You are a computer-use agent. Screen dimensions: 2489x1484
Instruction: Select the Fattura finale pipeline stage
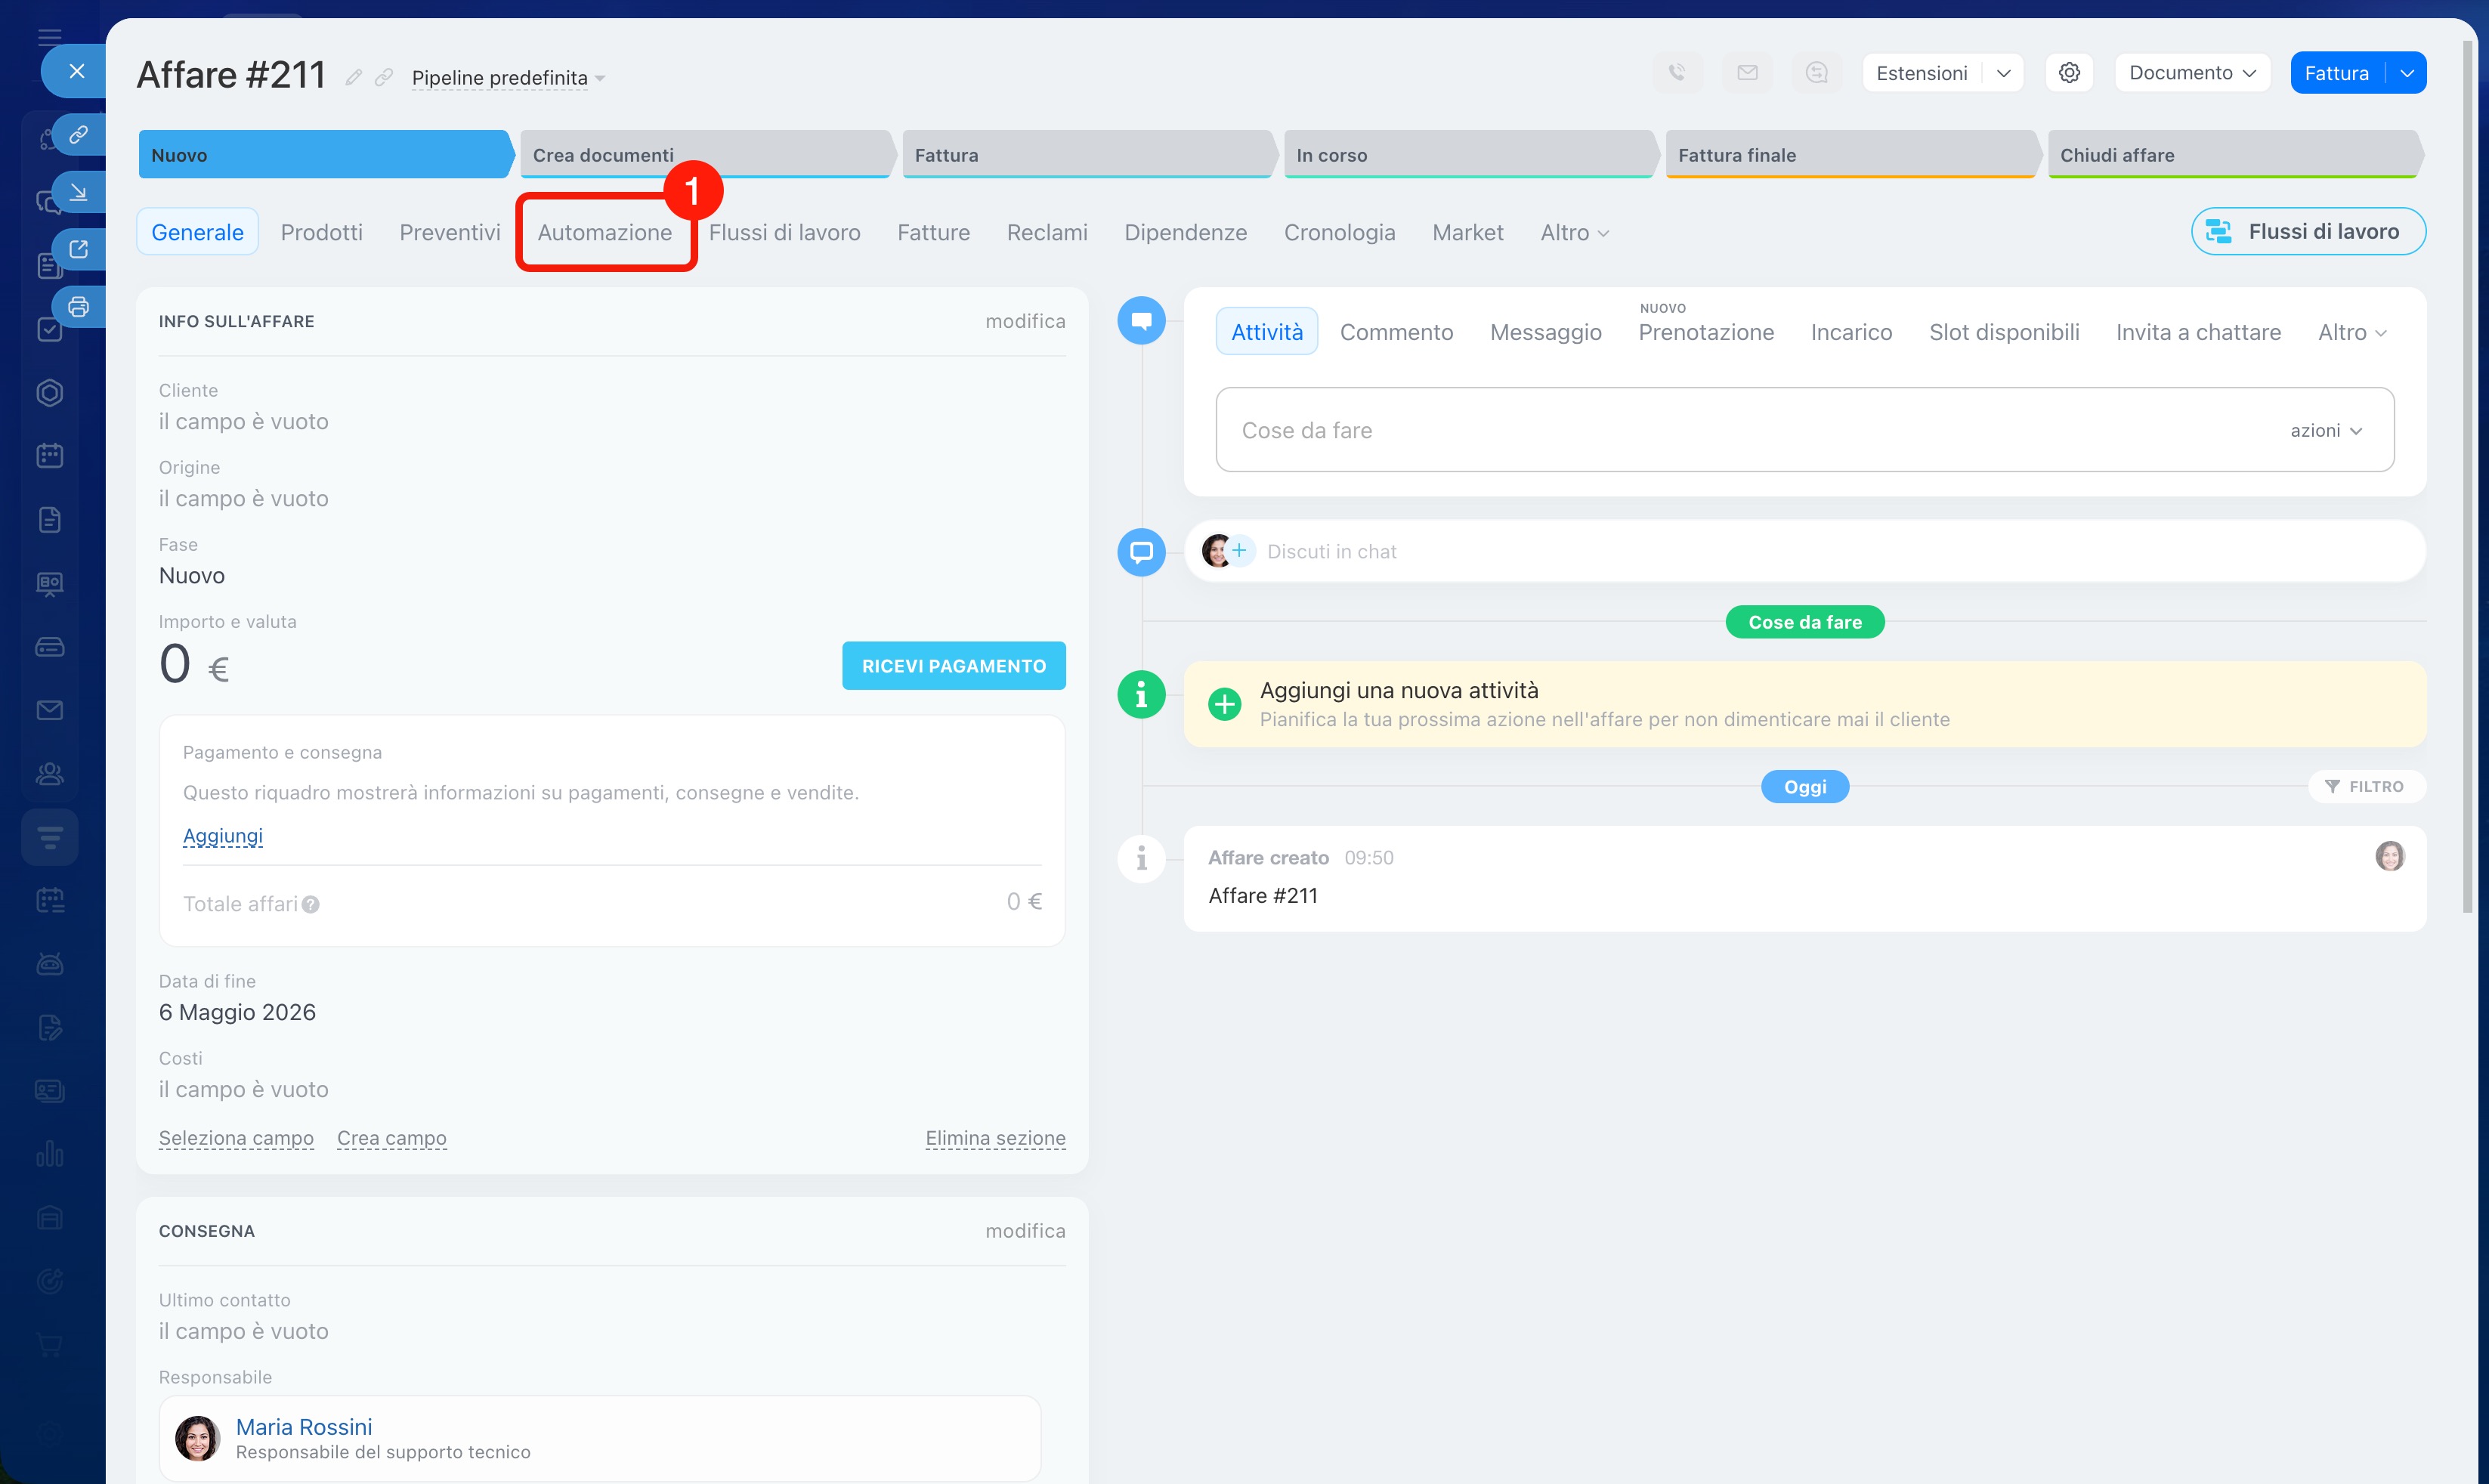click(1848, 155)
